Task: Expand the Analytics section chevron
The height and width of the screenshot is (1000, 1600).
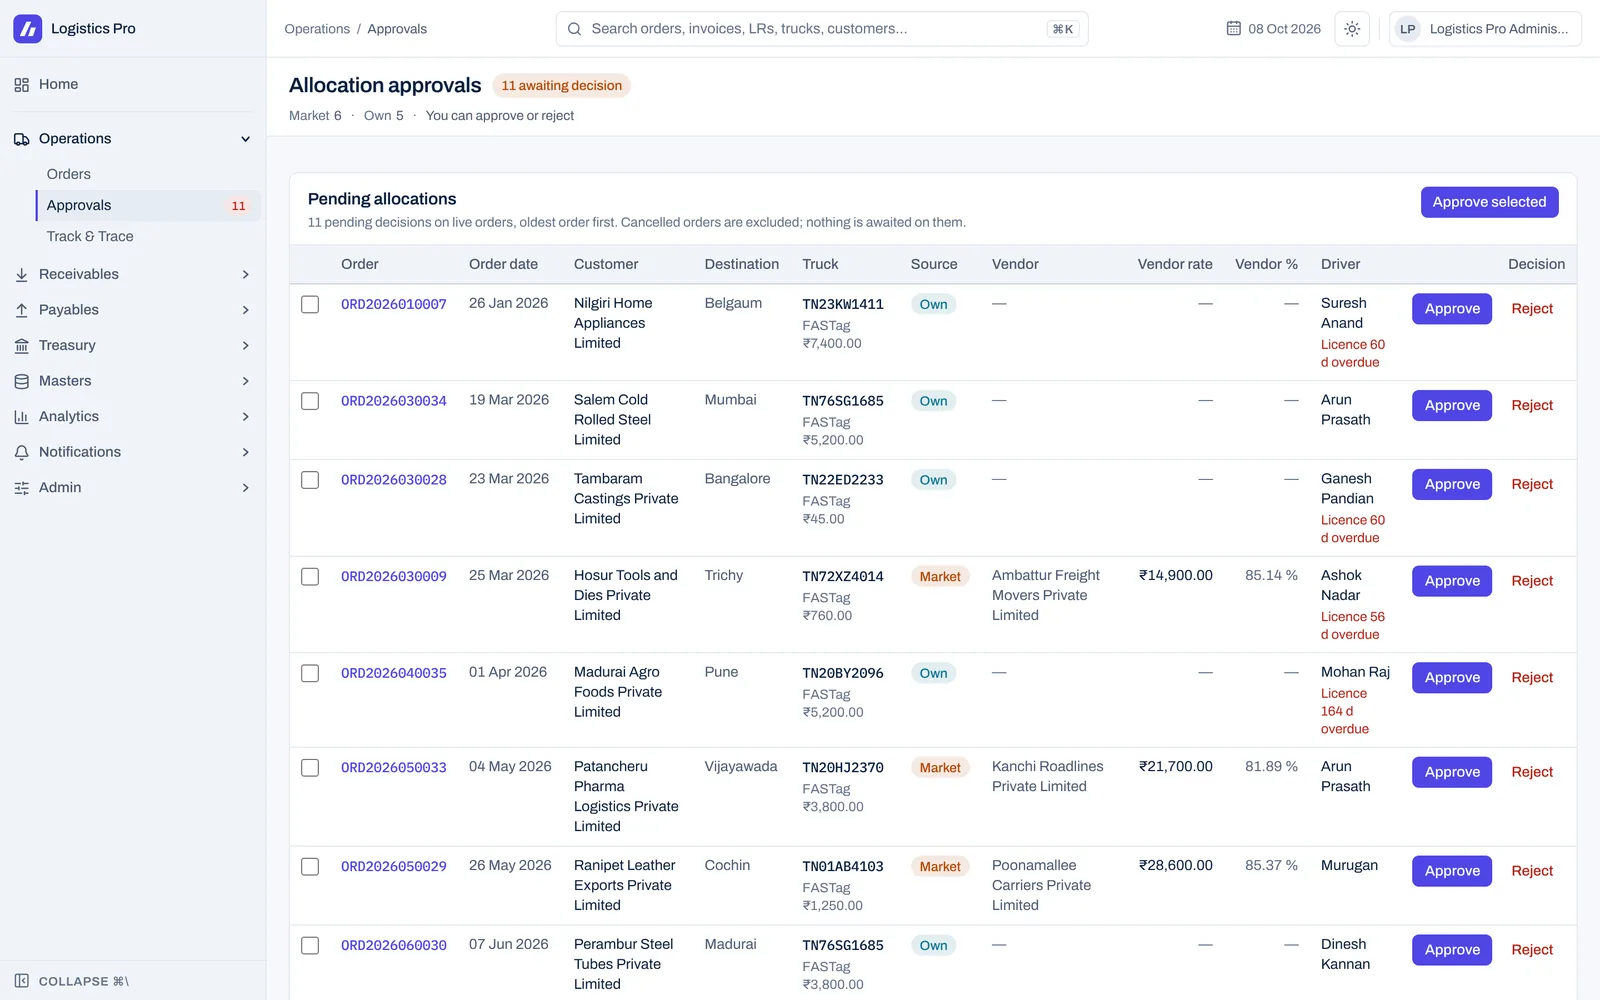Action: (245, 417)
